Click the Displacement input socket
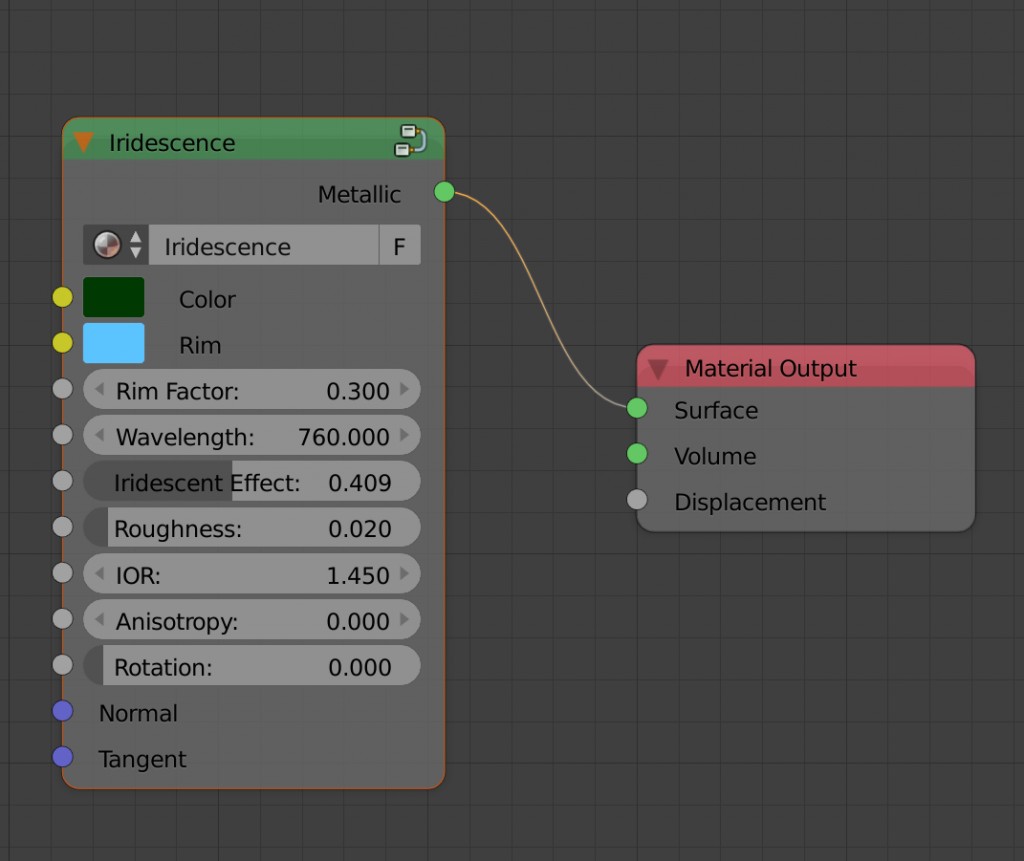The height and width of the screenshot is (861, 1024). 637,500
